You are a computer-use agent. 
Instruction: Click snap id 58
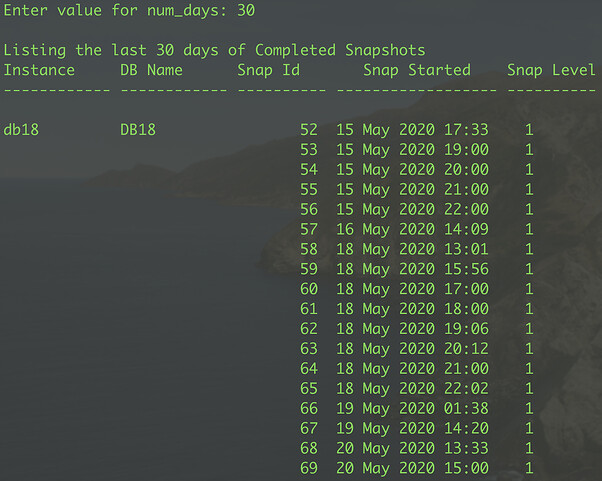coord(309,250)
